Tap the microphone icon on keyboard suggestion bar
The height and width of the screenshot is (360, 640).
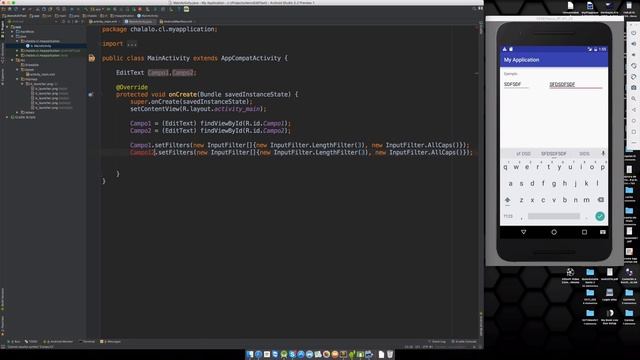pyautogui.click(x=603, y=153)
